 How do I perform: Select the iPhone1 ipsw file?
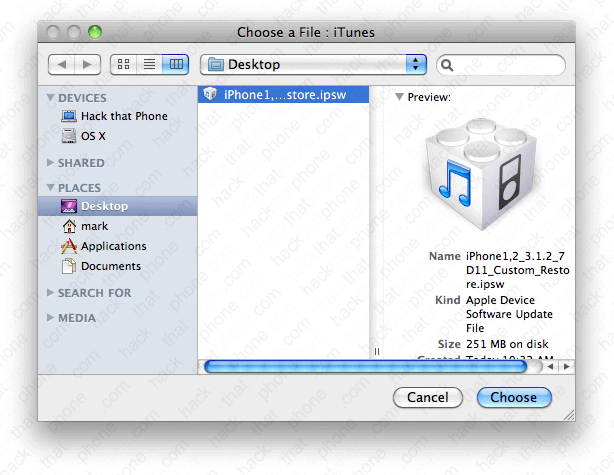click(284, 95)
